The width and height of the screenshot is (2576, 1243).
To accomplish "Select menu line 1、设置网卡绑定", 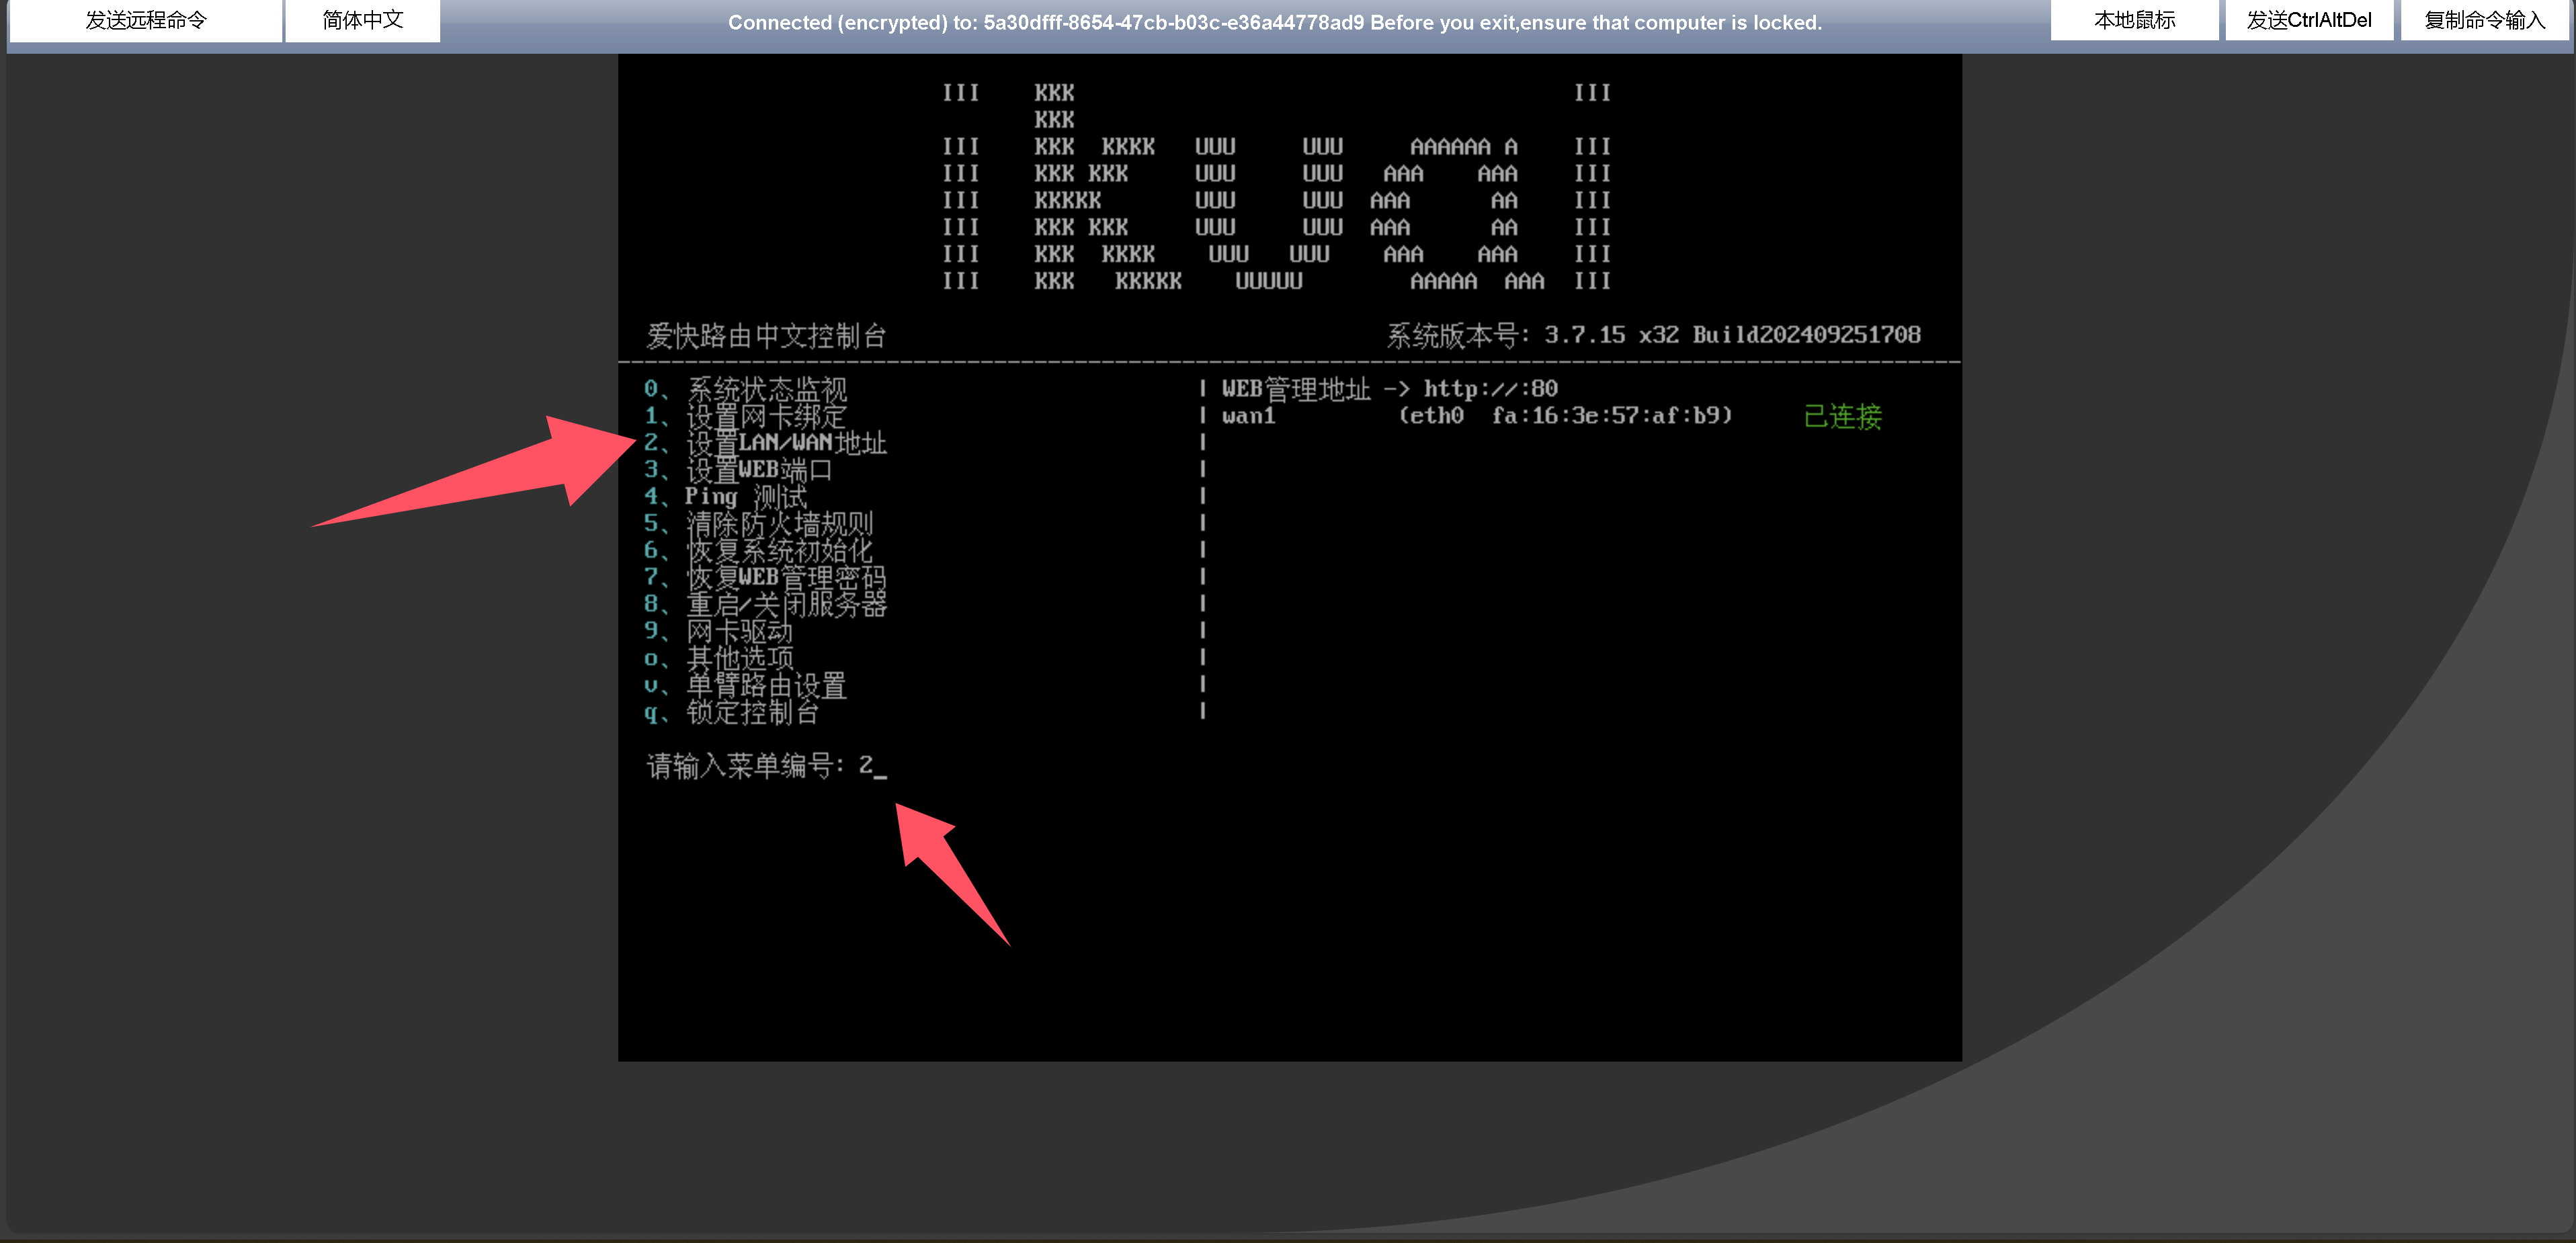I will coord(745,416).
